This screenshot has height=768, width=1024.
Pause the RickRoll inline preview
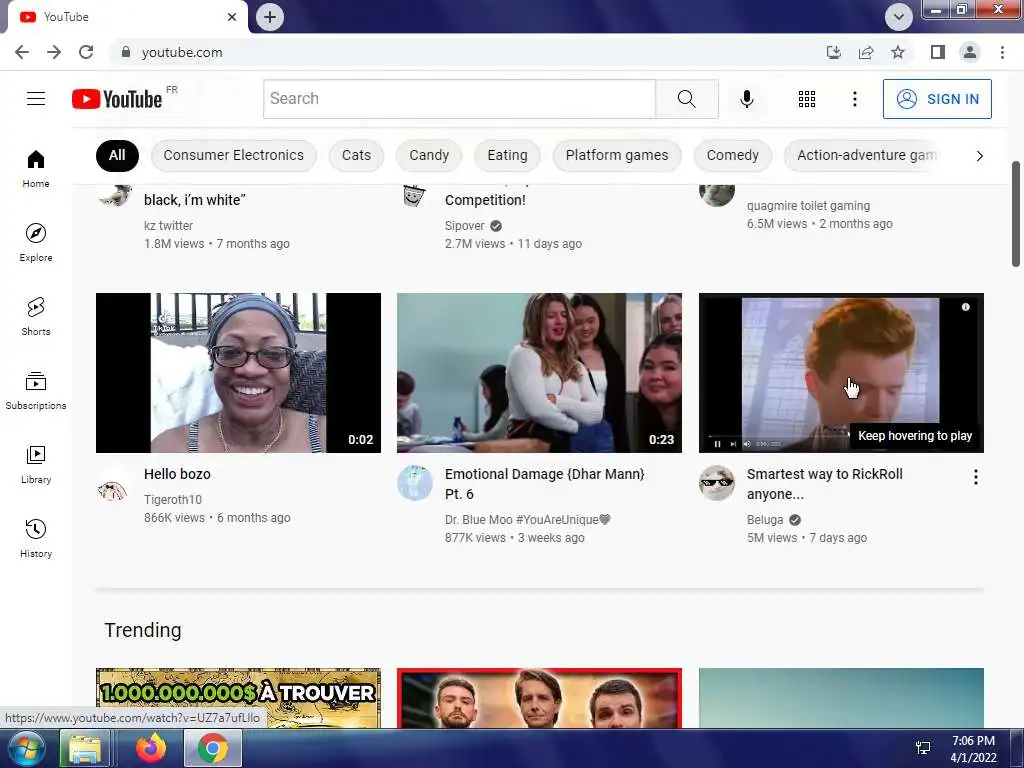(717, 444)
